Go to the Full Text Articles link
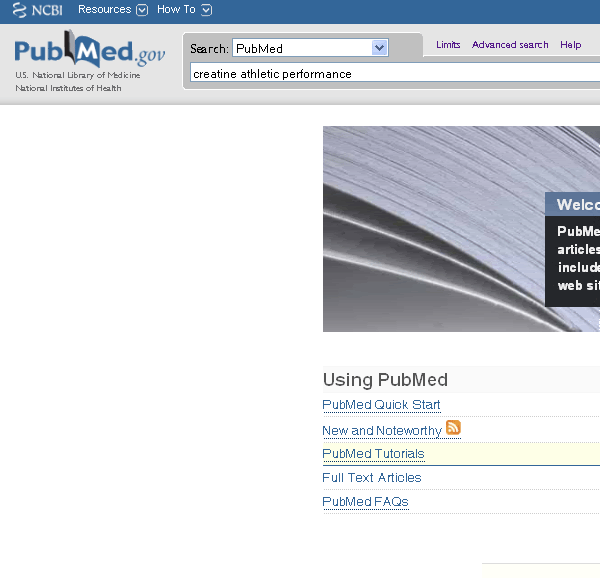This screenshot has width=600, height=578. 371,478
